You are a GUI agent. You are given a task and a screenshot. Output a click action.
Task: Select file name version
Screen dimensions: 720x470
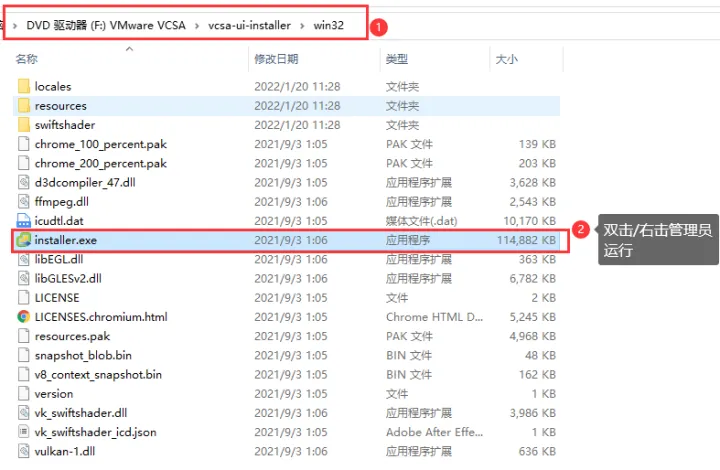click(54, 394)
